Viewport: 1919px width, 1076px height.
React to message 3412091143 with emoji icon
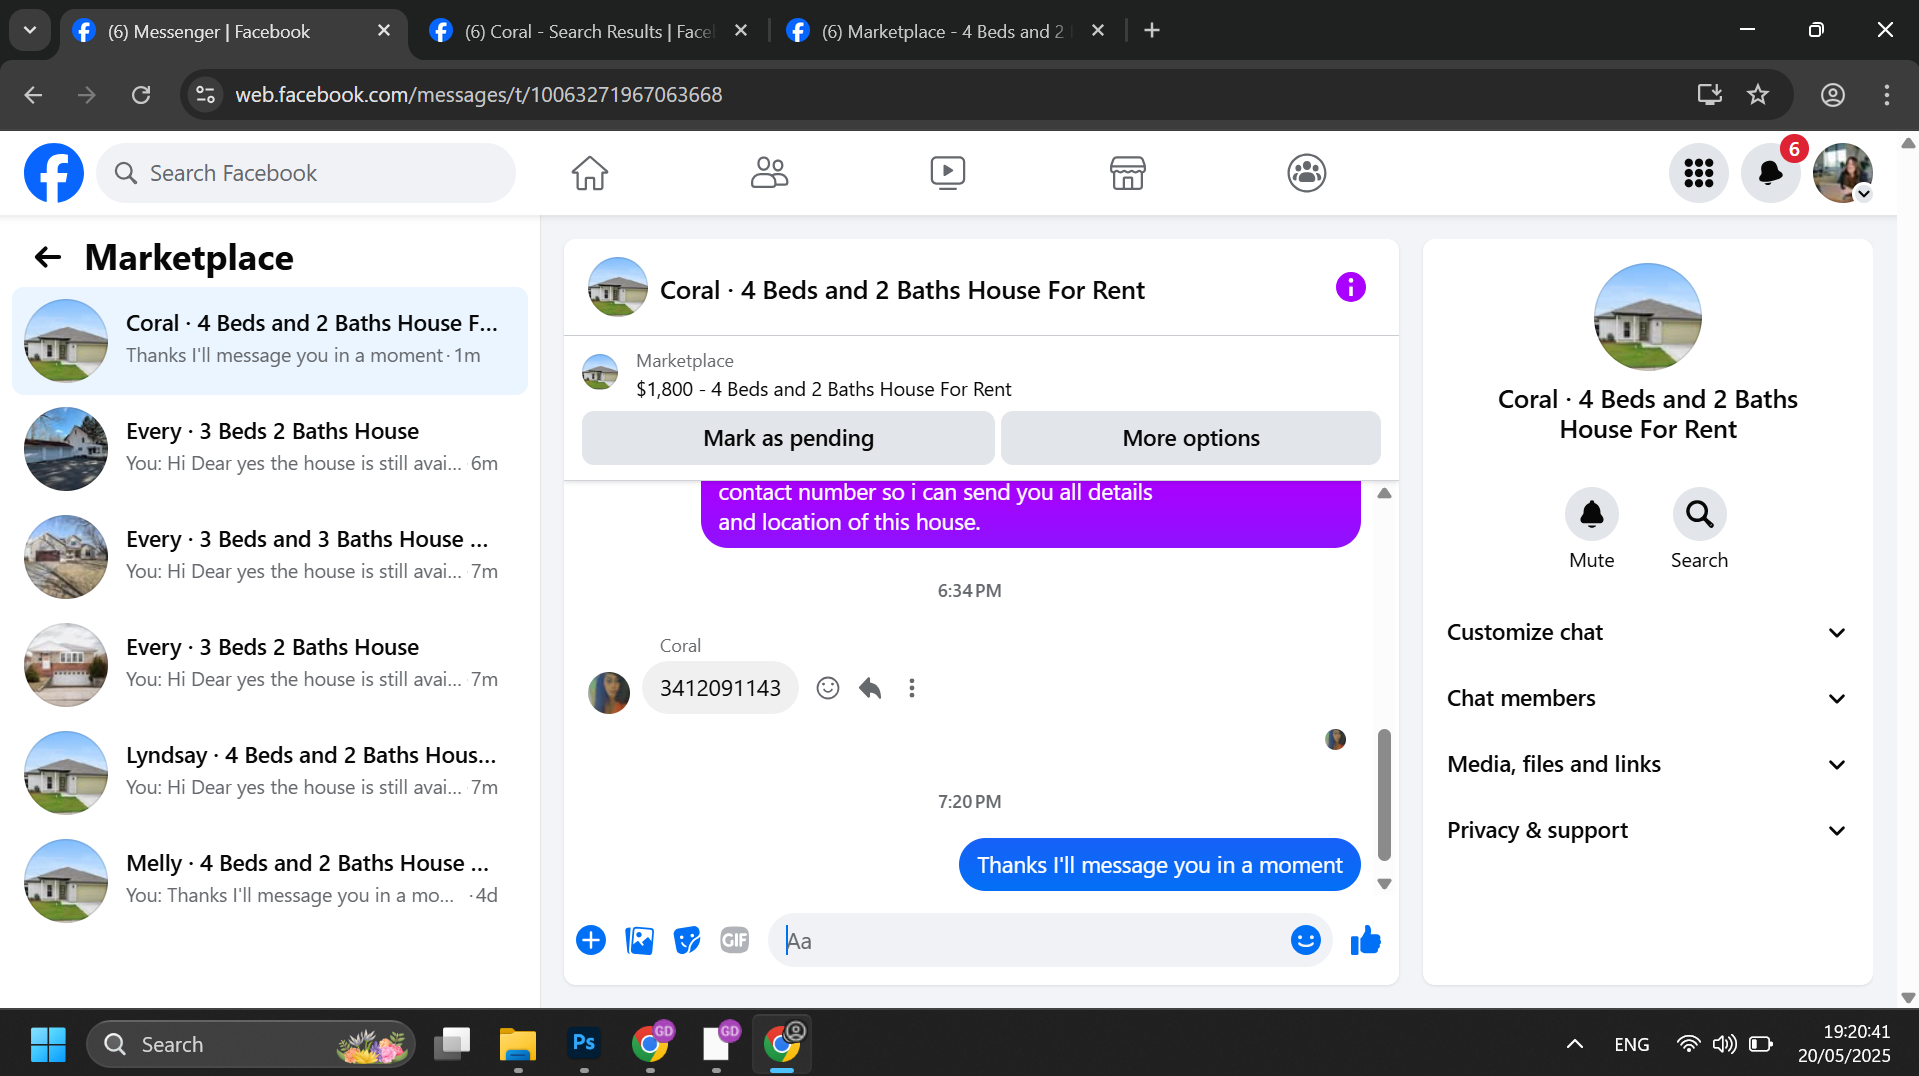click(x=827, y=688)
